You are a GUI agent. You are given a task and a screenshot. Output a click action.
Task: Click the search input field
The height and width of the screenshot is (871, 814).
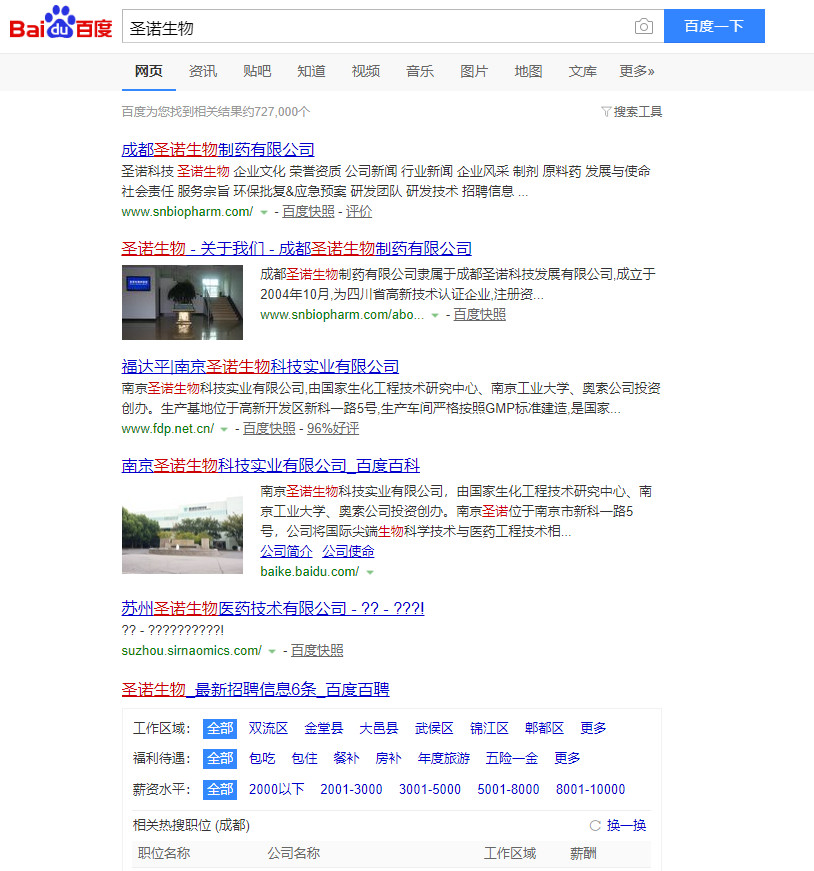[375, 27]
